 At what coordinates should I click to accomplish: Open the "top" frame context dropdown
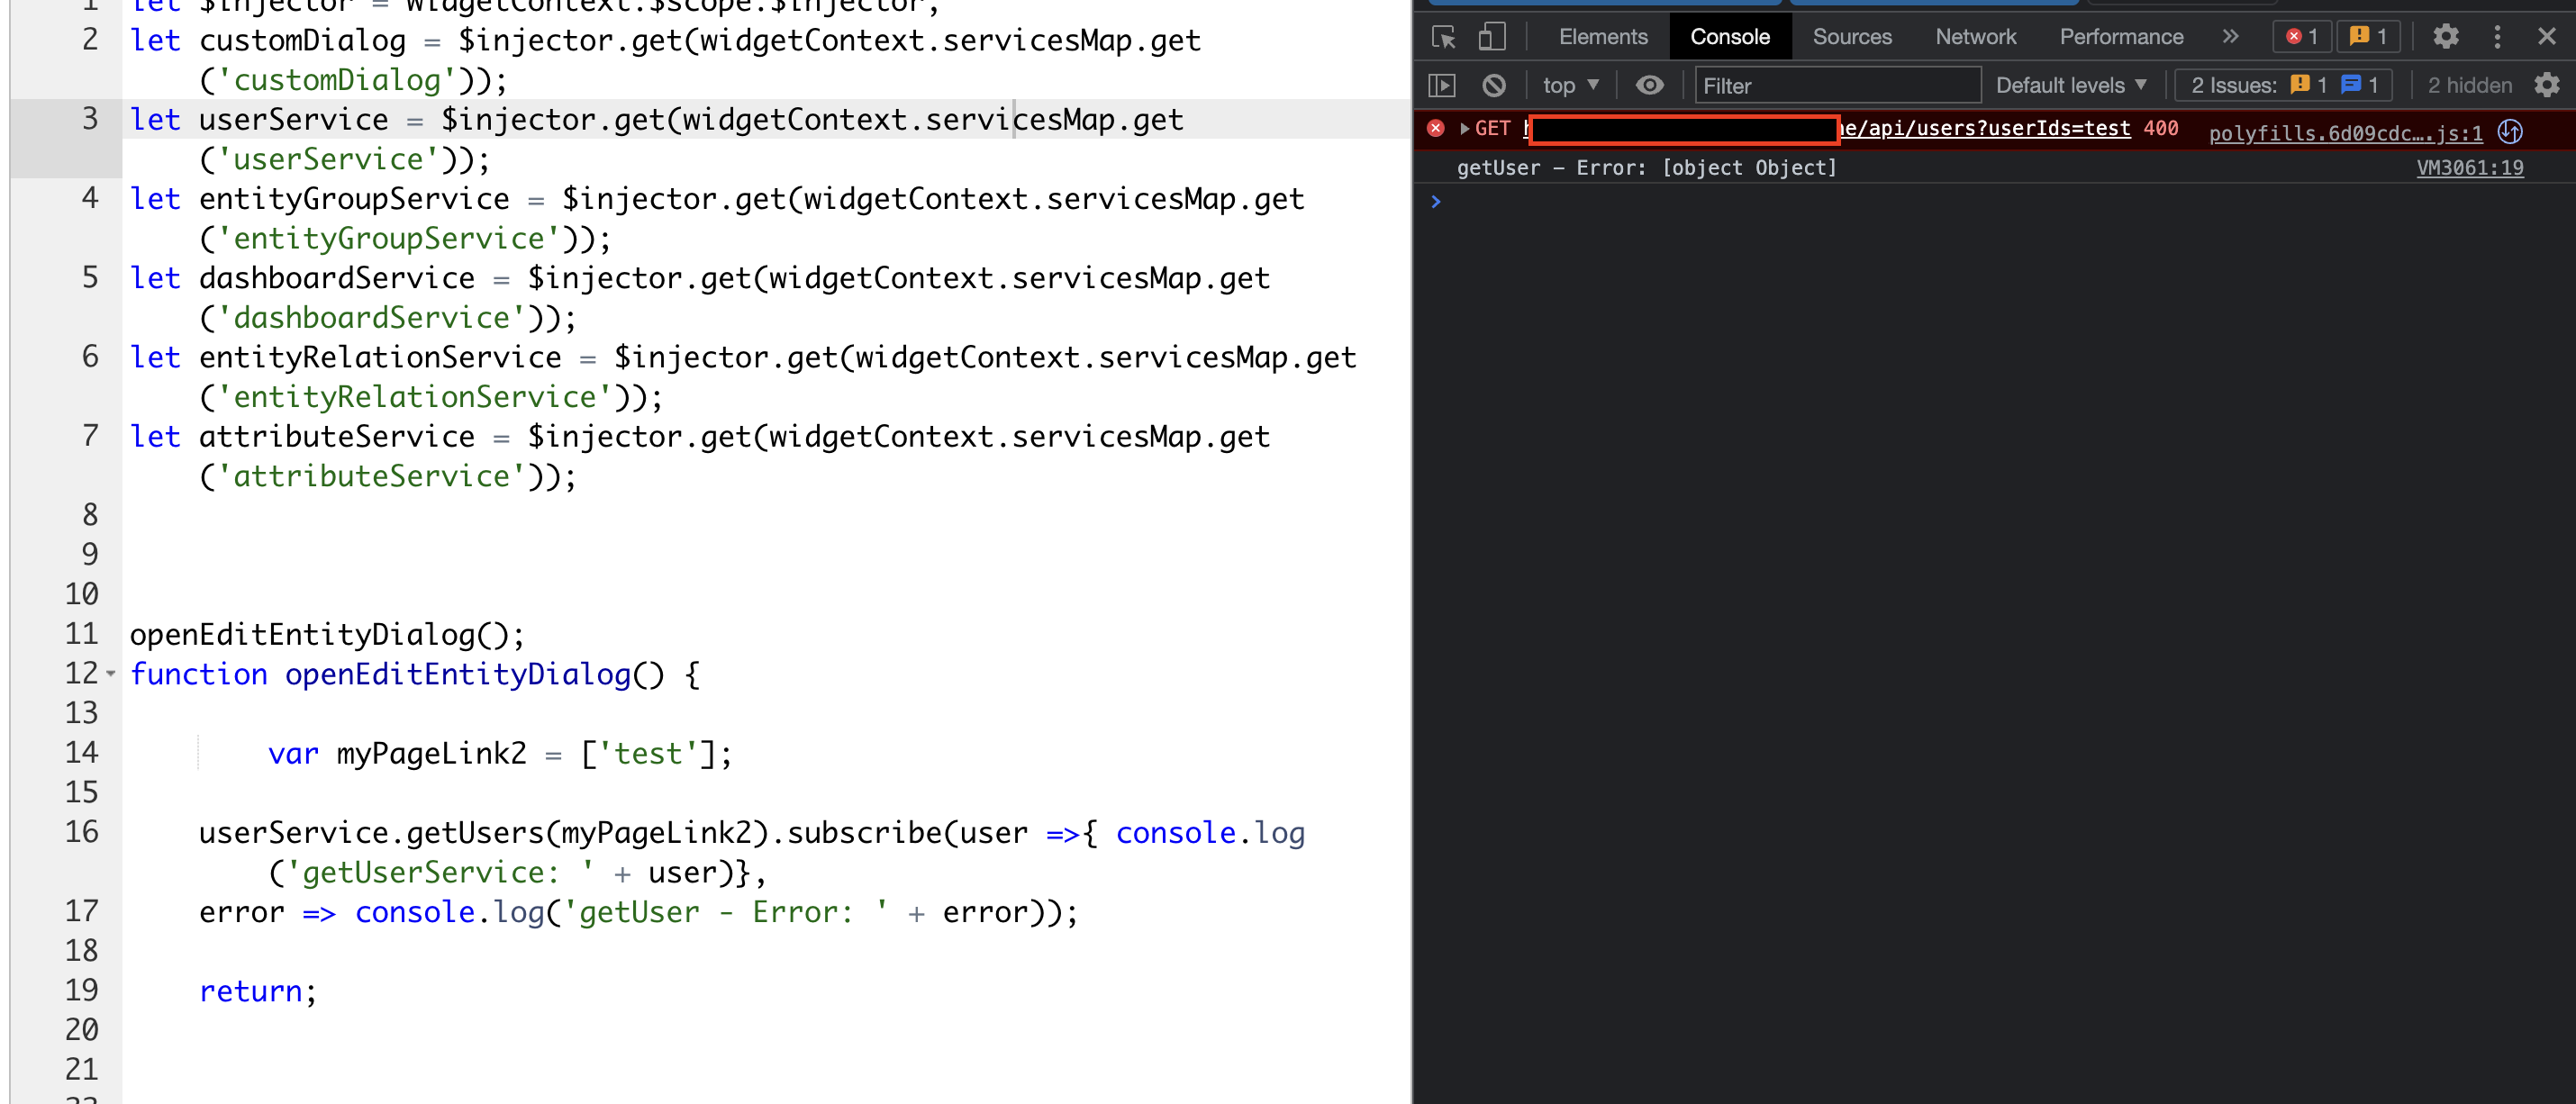(x=1569, y=85)
